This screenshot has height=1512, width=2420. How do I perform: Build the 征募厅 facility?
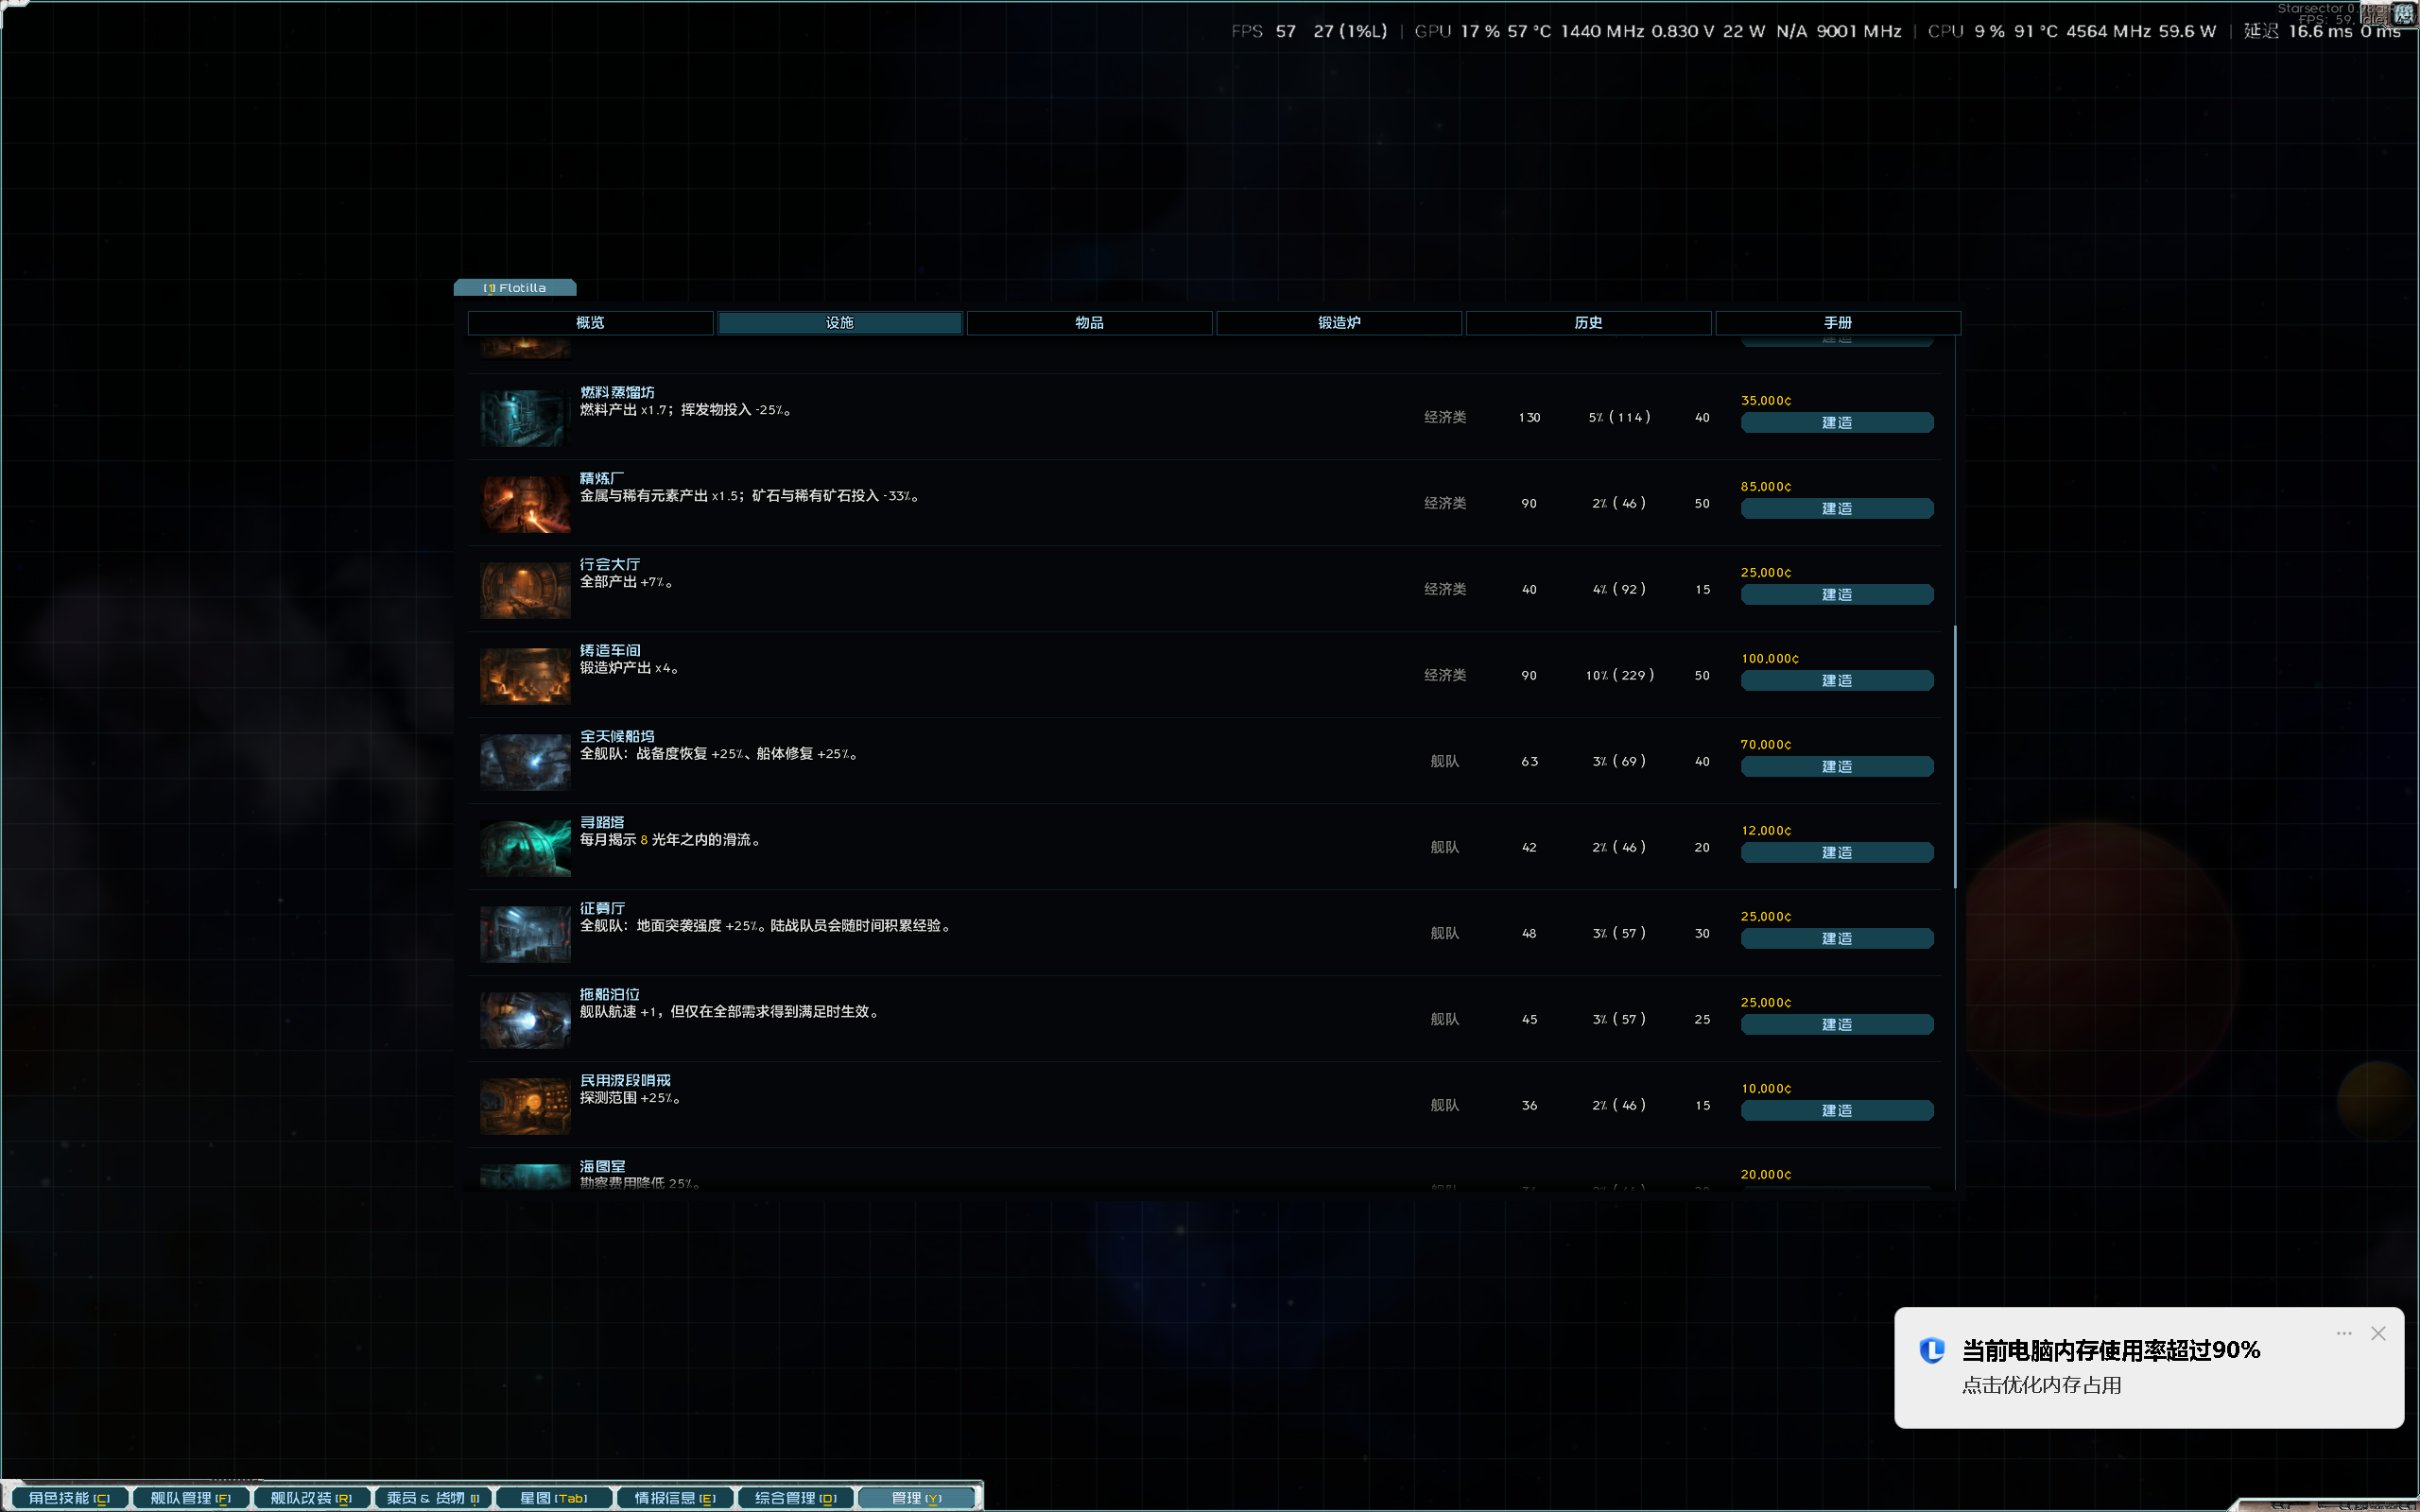(1837, 939)
